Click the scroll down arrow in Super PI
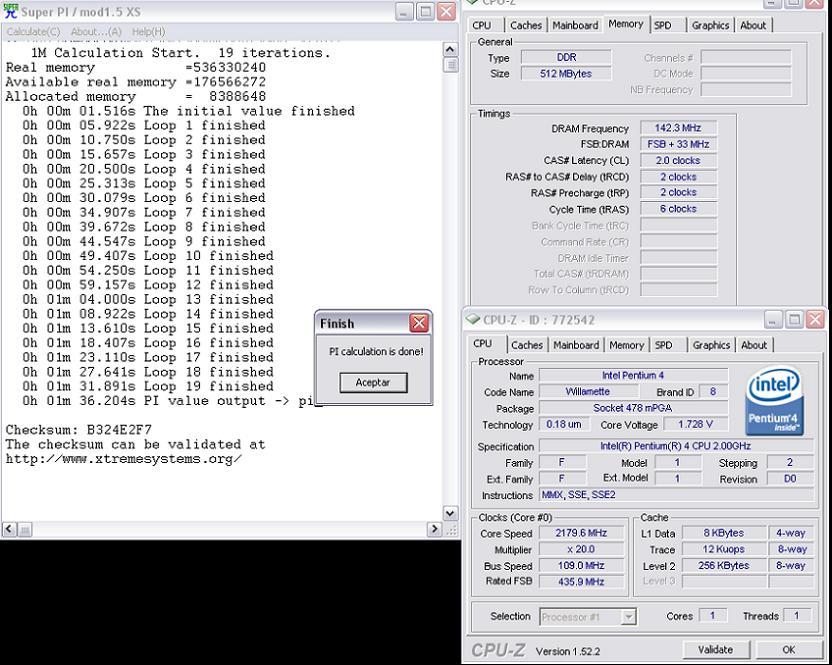 (450, 513)
